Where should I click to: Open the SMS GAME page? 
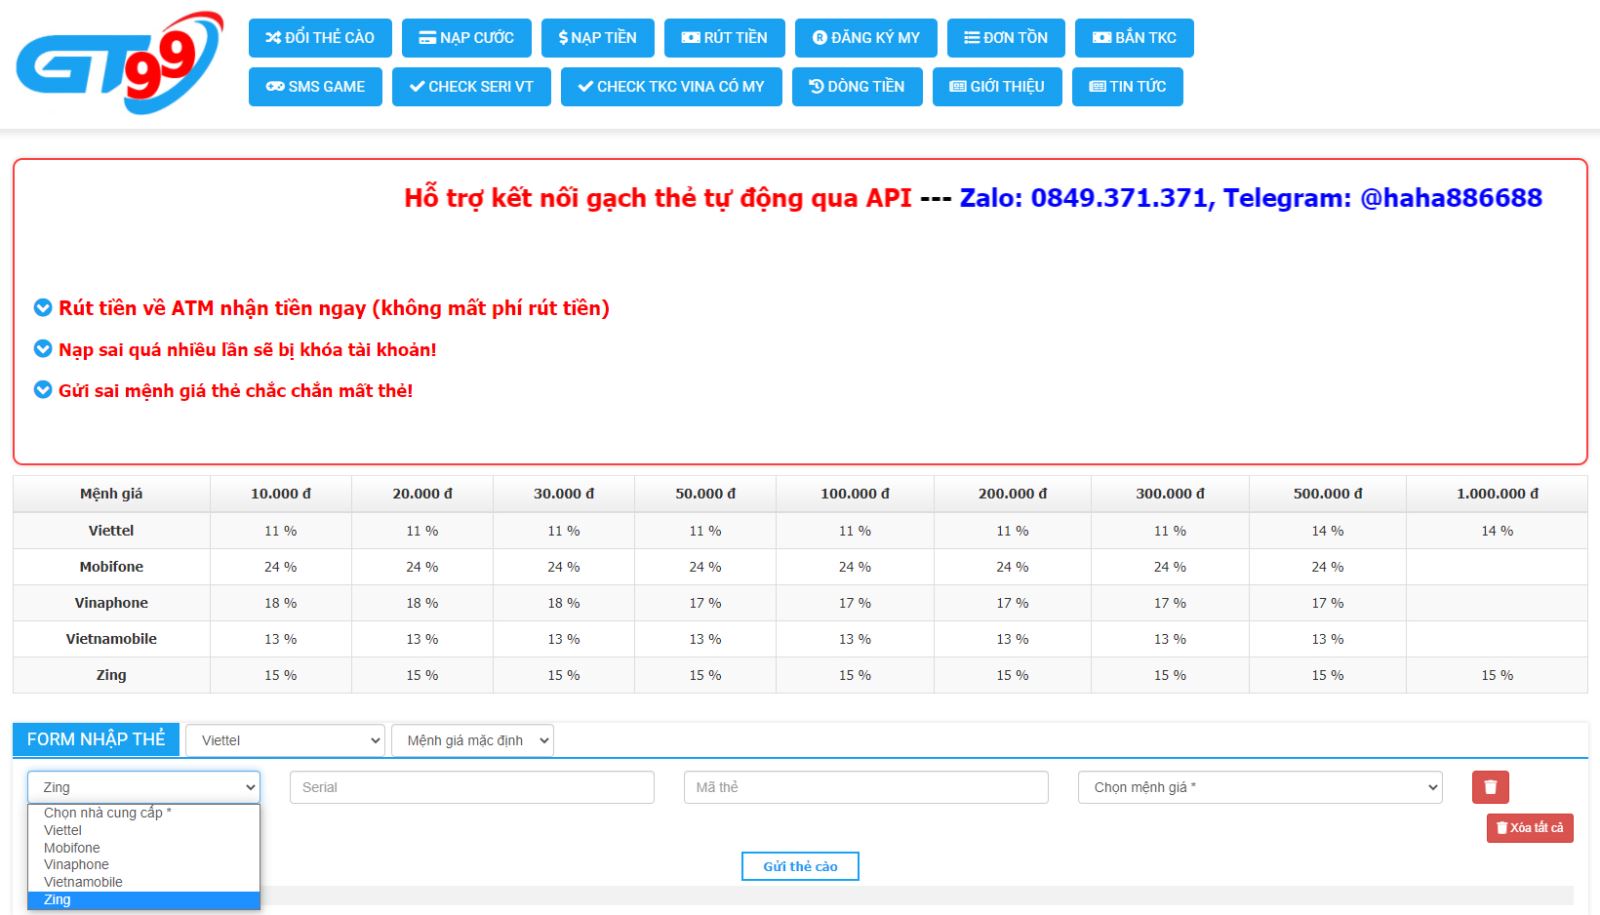coord(315,87)
